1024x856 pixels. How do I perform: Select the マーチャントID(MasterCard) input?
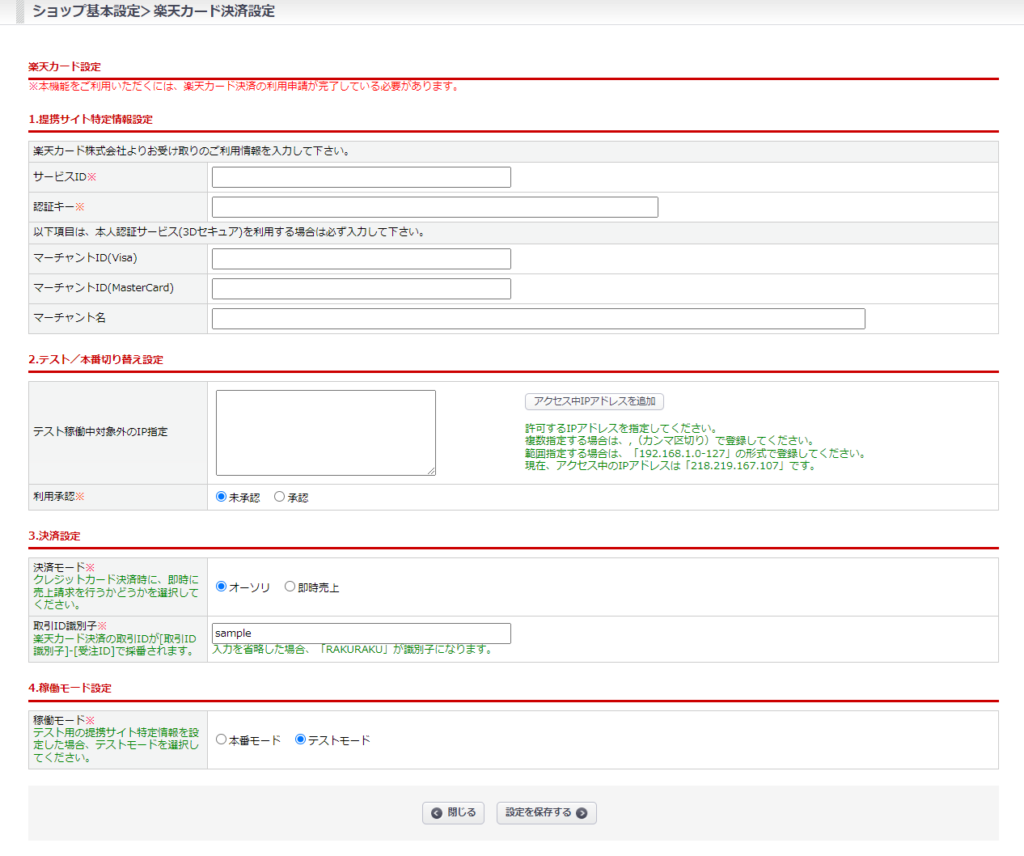click(361, 289)
